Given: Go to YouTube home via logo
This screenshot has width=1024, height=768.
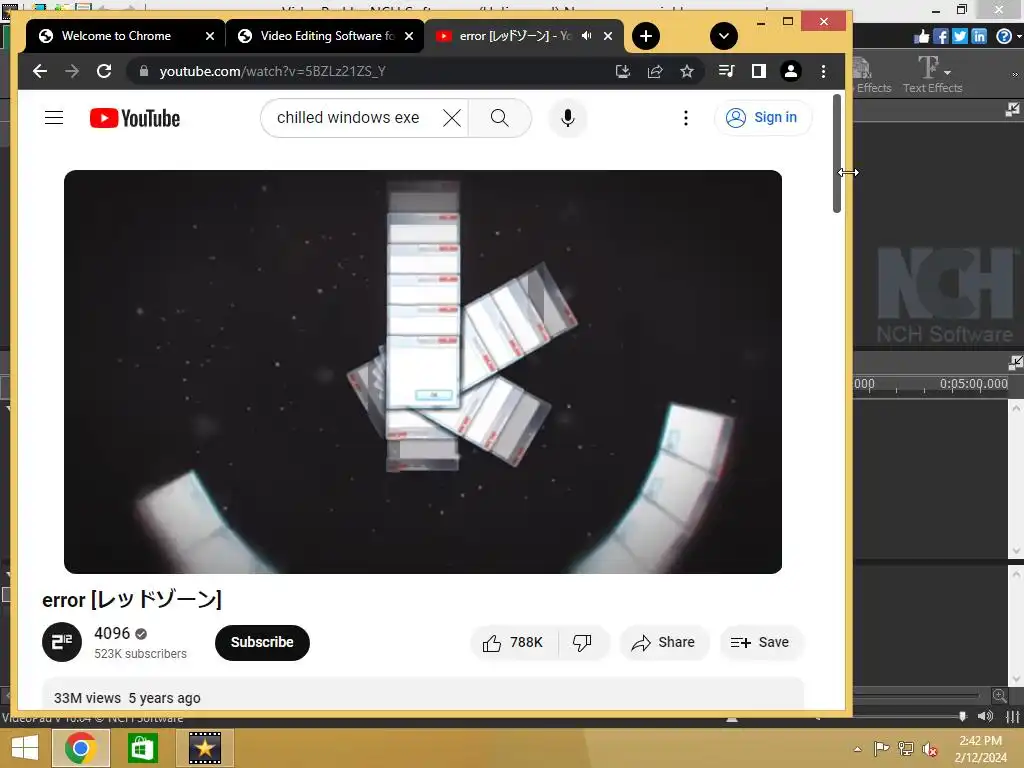Looking at the screenshot, I should 135,118.
